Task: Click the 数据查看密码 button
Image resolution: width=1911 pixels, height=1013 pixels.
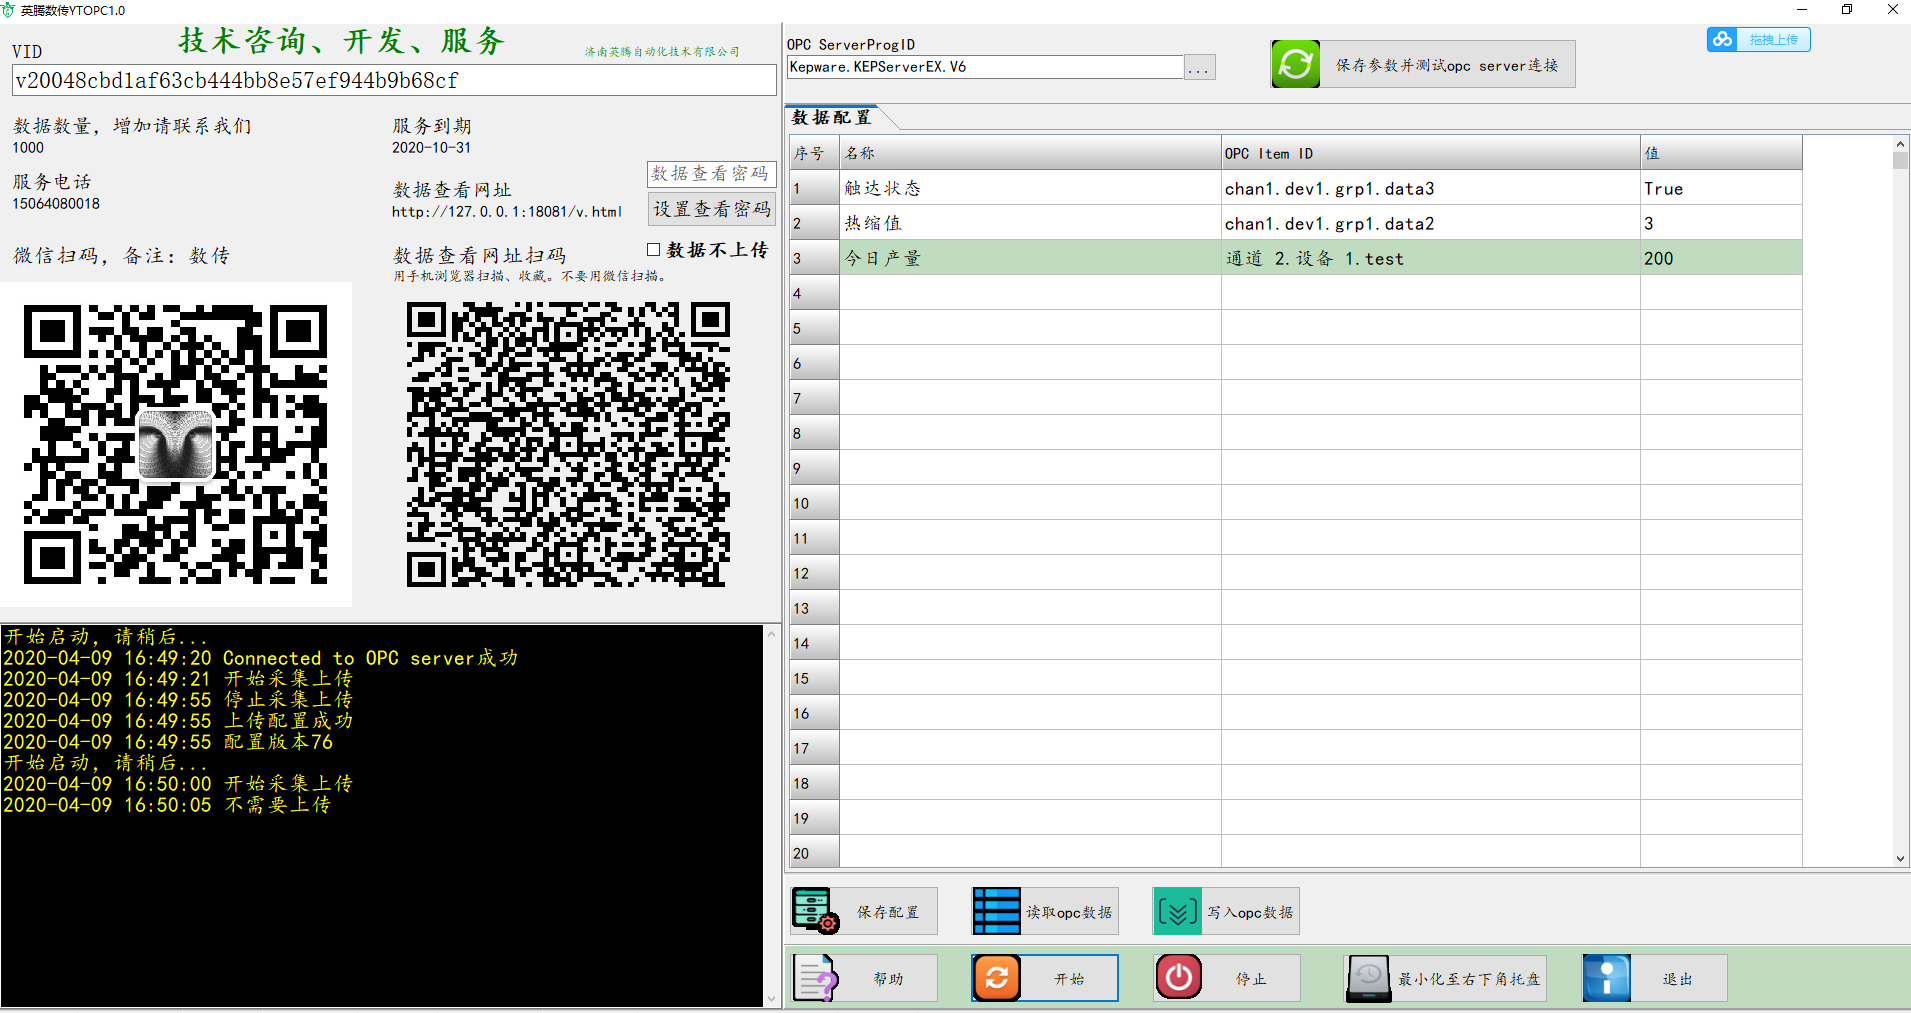Action: (x=711, y=174)
